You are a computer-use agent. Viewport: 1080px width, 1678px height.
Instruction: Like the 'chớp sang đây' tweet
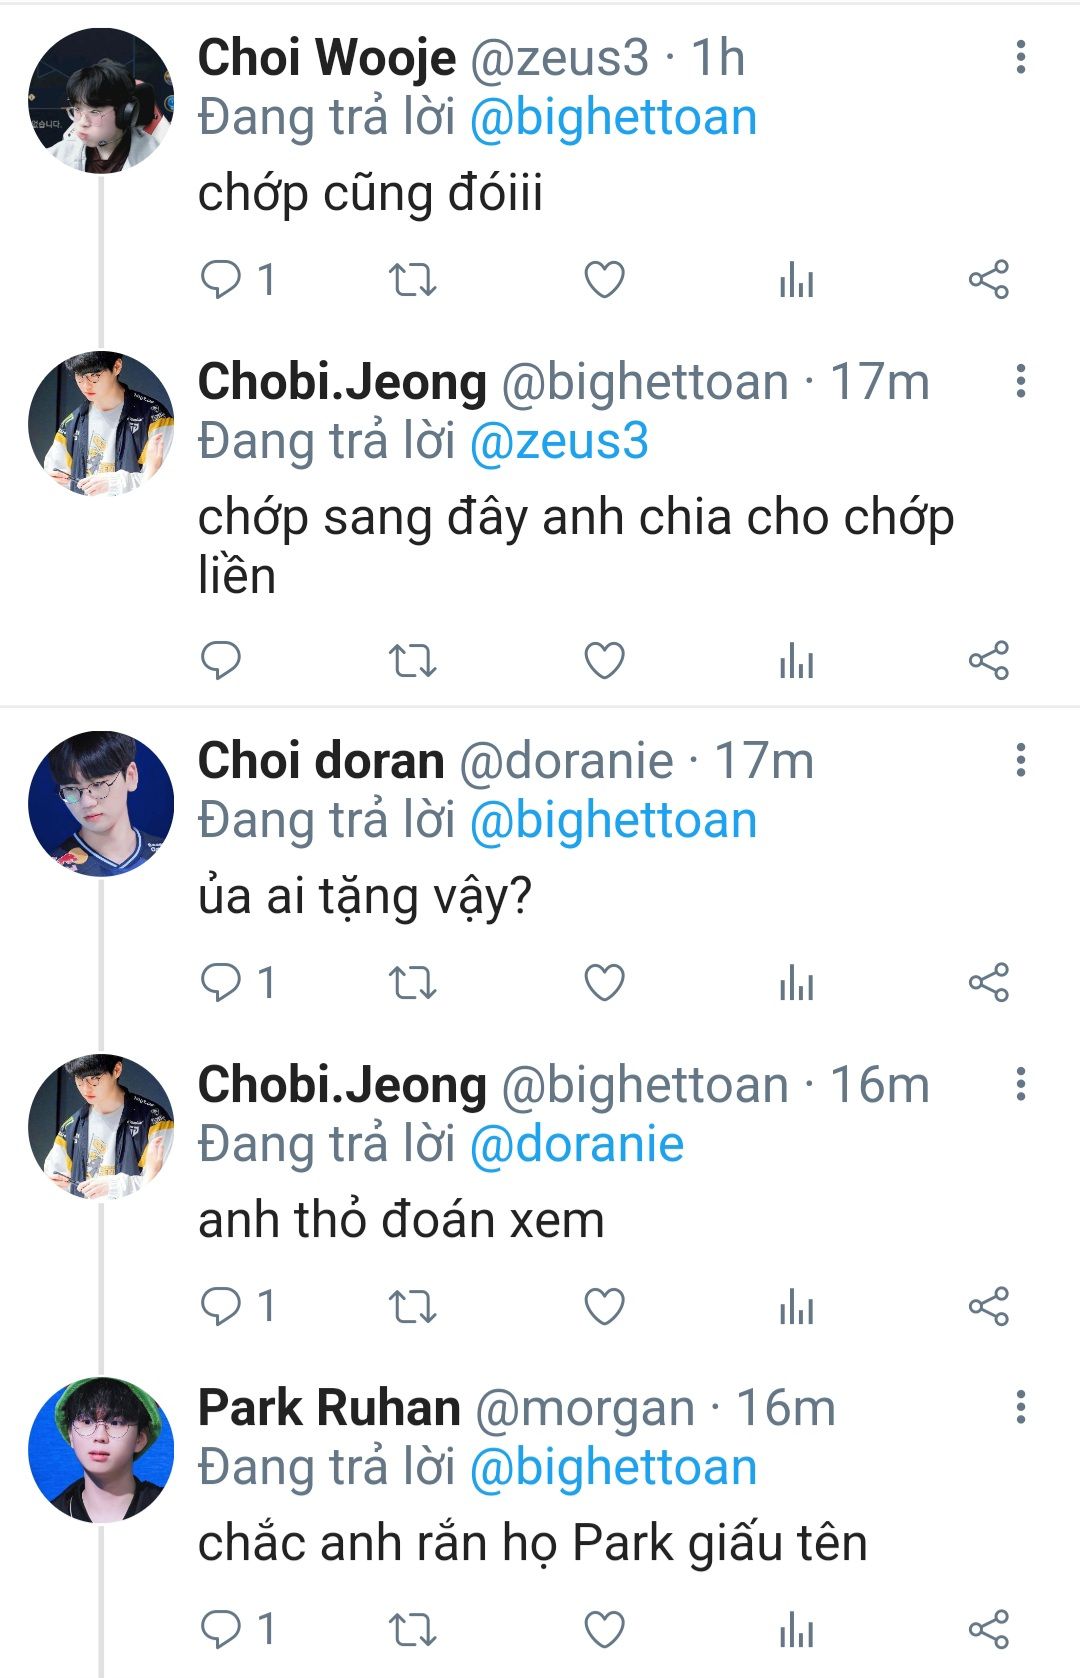point(604,660)
